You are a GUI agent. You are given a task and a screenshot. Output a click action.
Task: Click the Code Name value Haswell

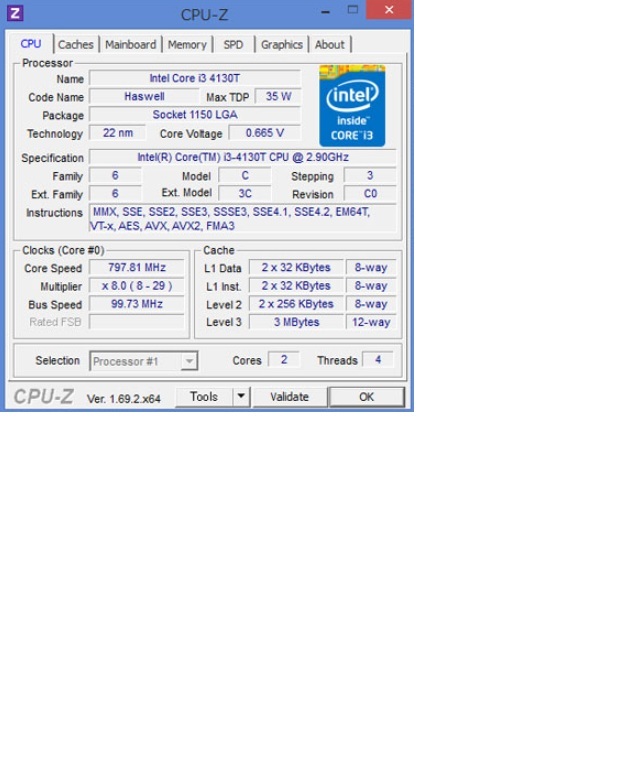pyautogui.click(x=144, y=96)
